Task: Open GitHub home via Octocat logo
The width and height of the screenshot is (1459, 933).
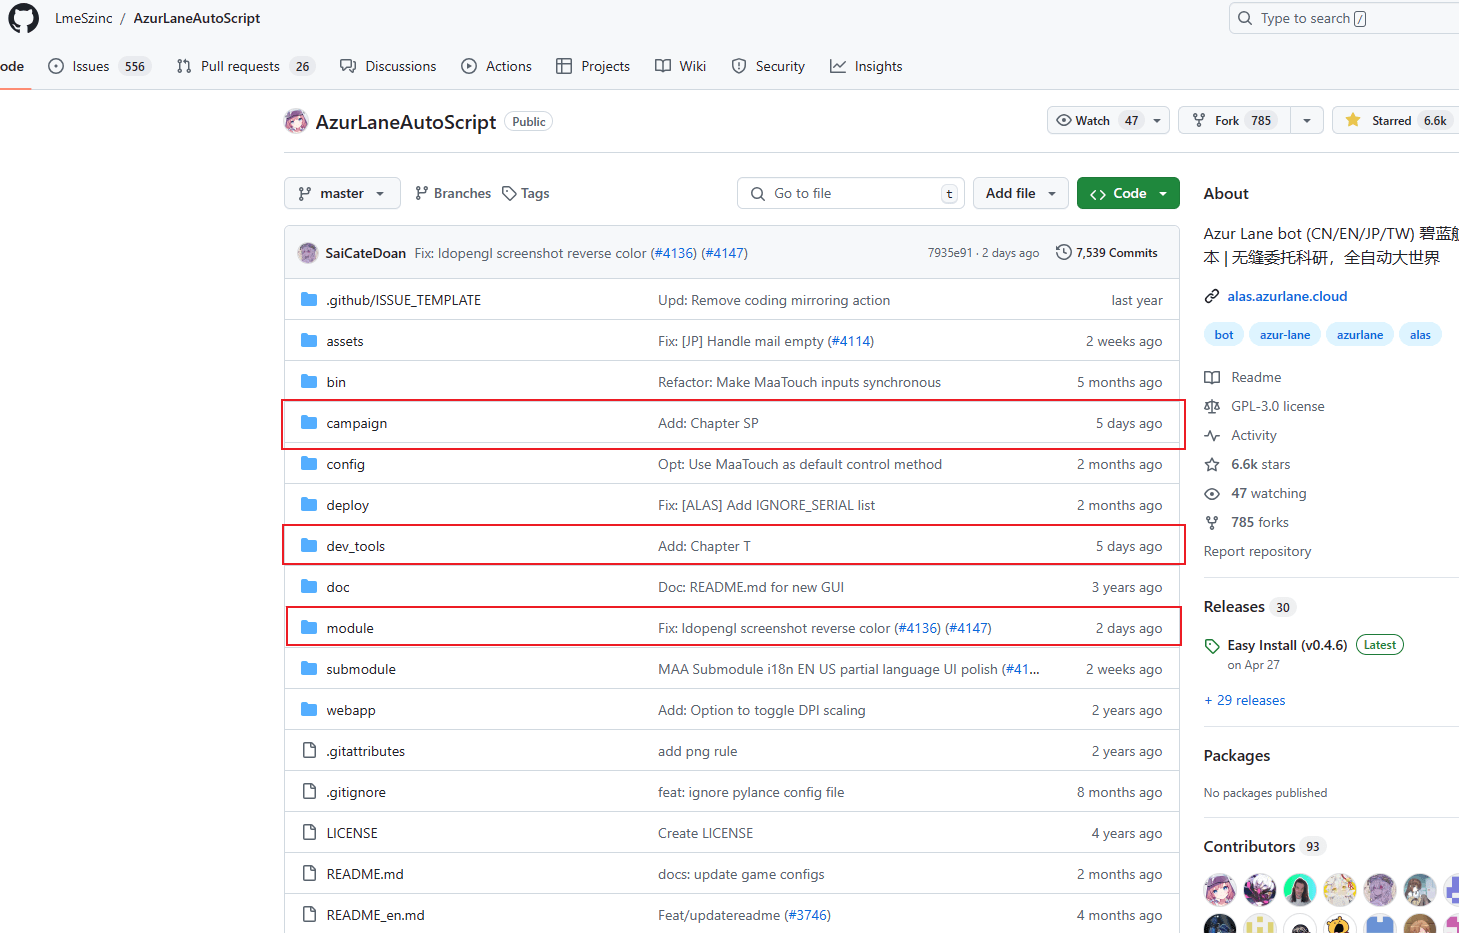Action: [x=23, y=18]
